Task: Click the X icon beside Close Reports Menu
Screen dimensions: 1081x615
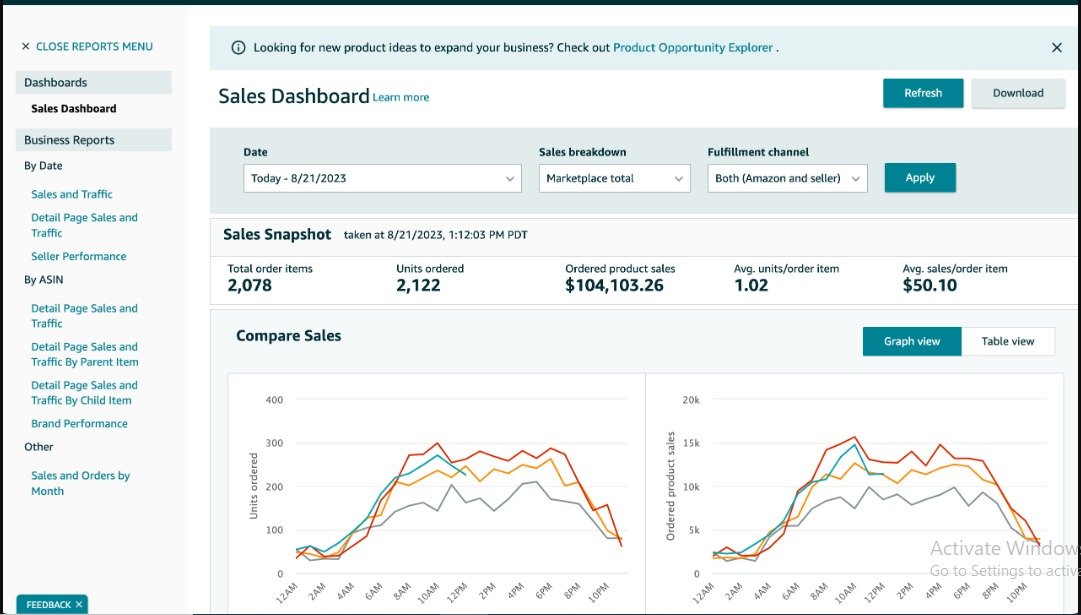Action: (x=26, y=47)
